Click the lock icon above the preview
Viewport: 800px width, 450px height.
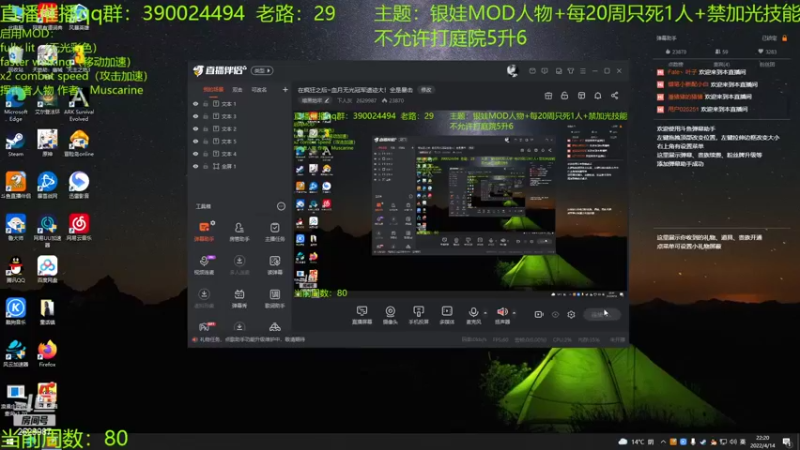coord(564,95)
